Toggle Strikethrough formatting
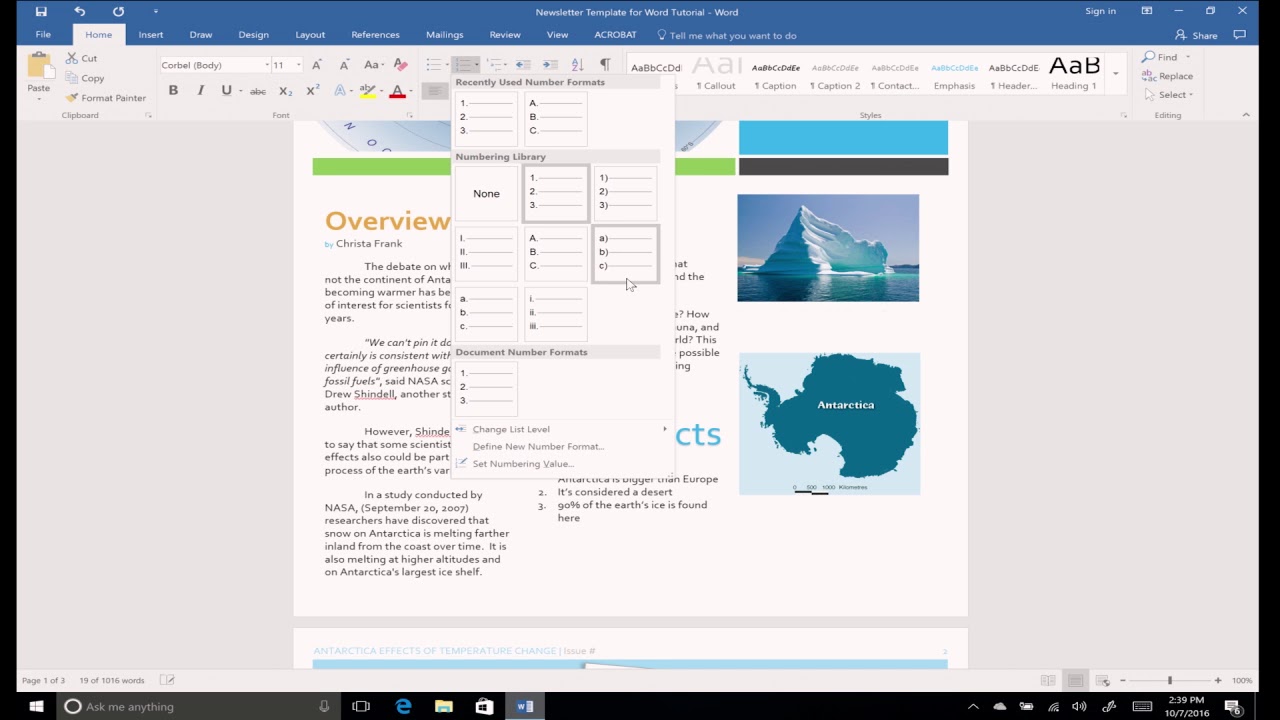Image resolution: width=1280 pixels, height=720 pixels. click(x=258, y=91)
